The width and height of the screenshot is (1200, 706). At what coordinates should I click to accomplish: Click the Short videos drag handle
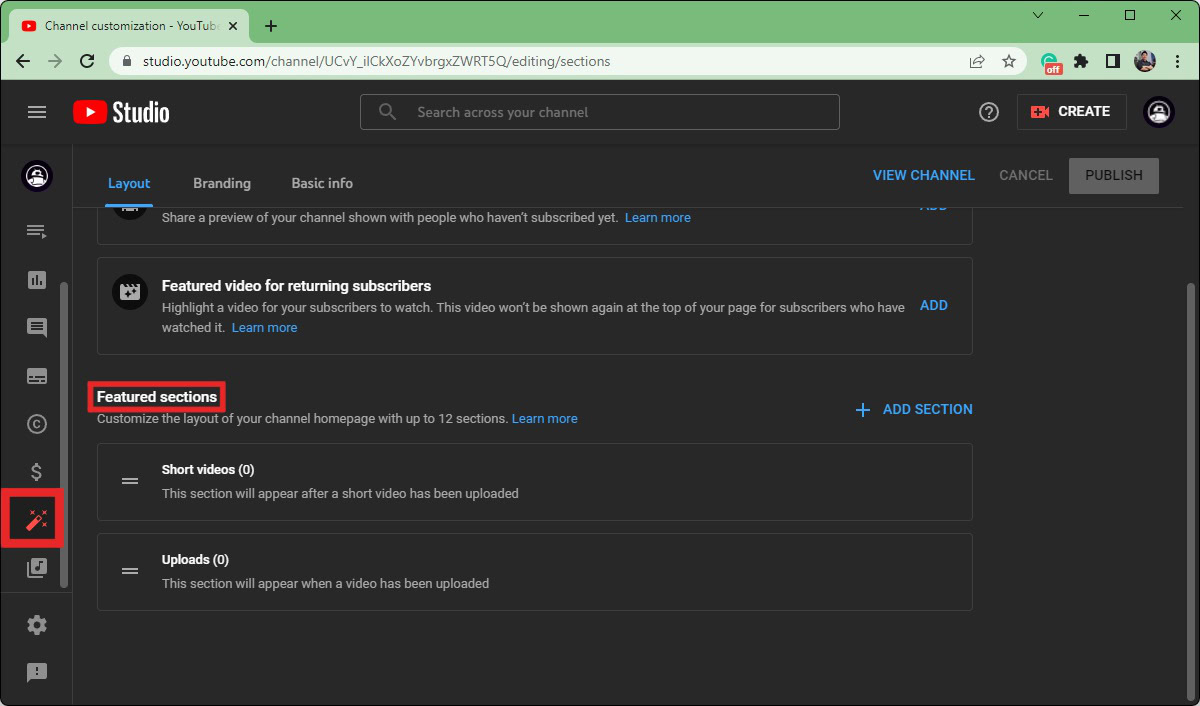coord(130,481)
